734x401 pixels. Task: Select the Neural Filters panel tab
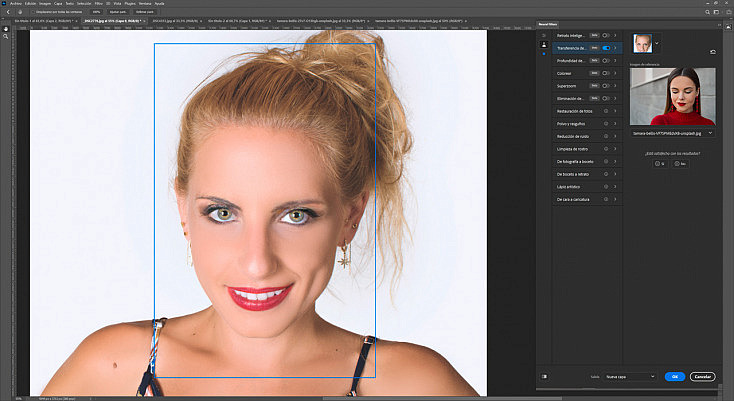click(x=548, y=24)
